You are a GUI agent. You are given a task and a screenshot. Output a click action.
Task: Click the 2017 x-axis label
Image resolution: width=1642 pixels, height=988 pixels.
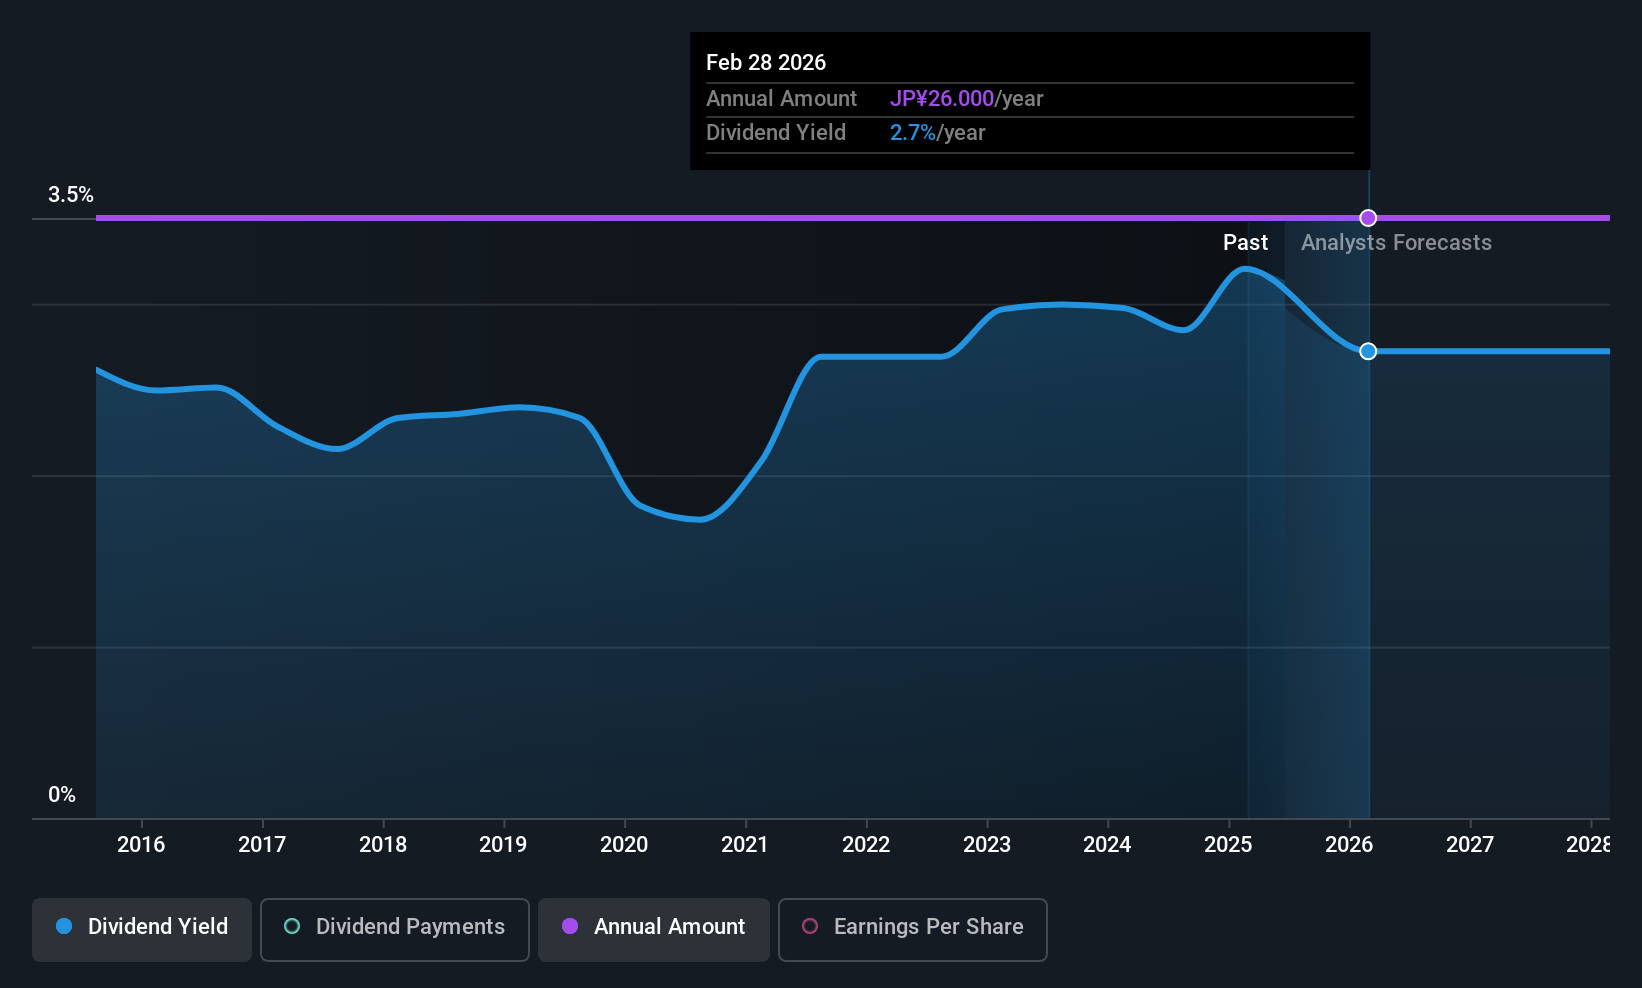[262, 845]
